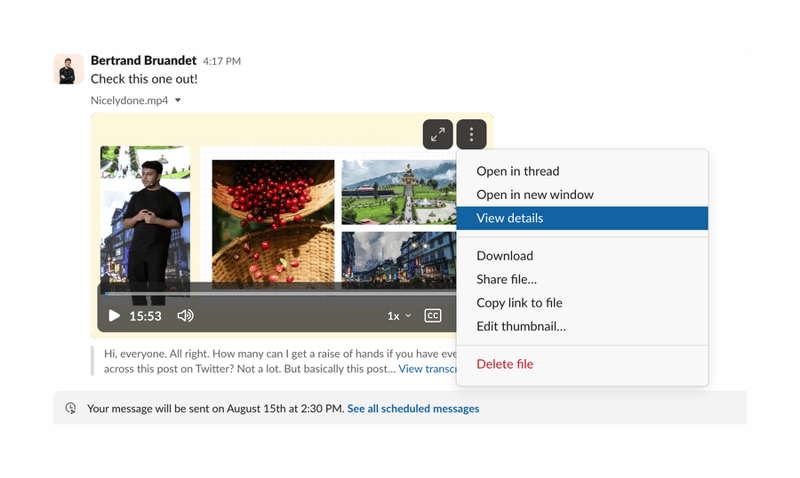Expand video to full view
This screenshot has width=800, height=478.
coord(437,134)
